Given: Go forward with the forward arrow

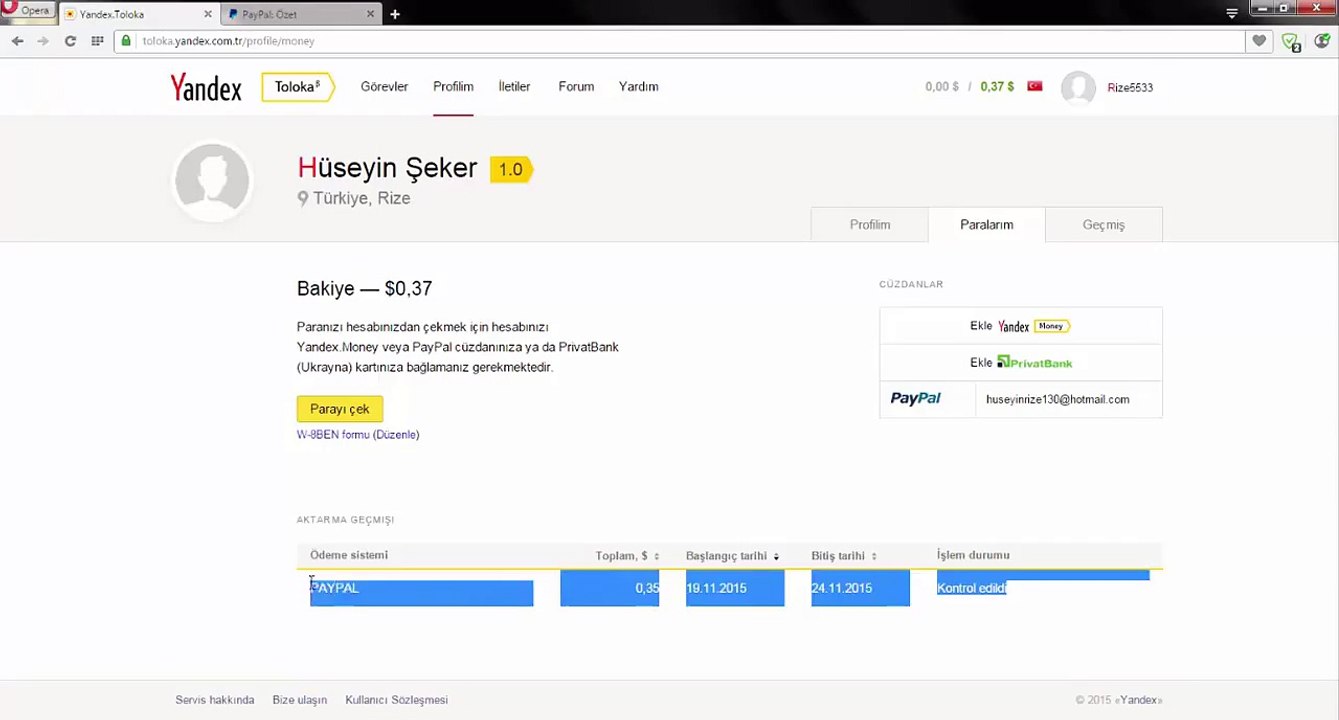Looking at the screenshot, I should click(x=43, y=41).
